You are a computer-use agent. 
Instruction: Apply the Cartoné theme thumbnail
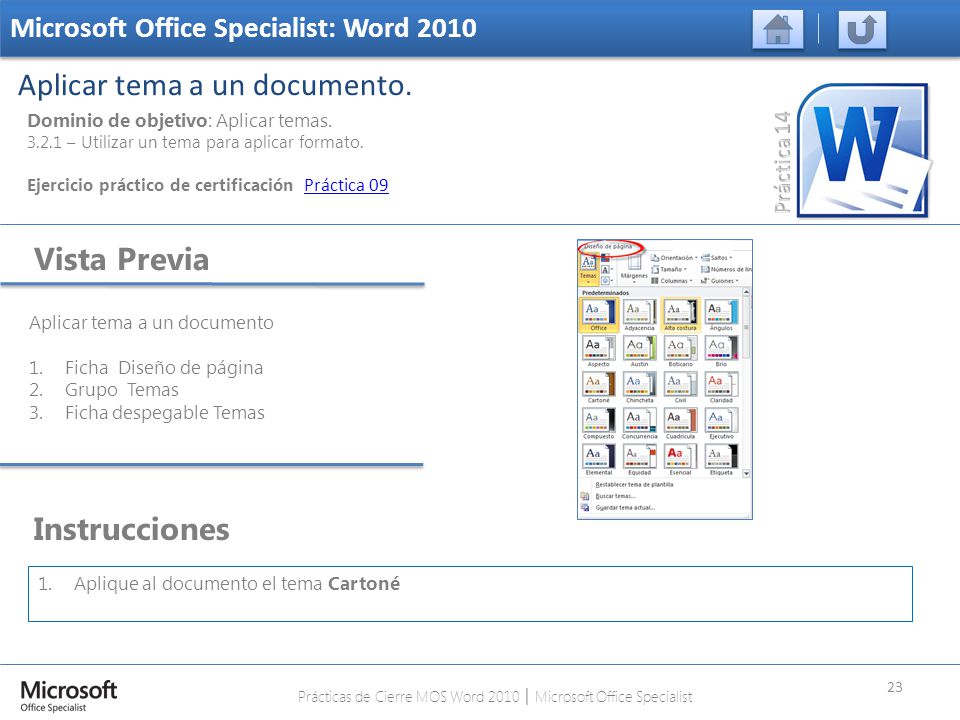pos(599,387)
